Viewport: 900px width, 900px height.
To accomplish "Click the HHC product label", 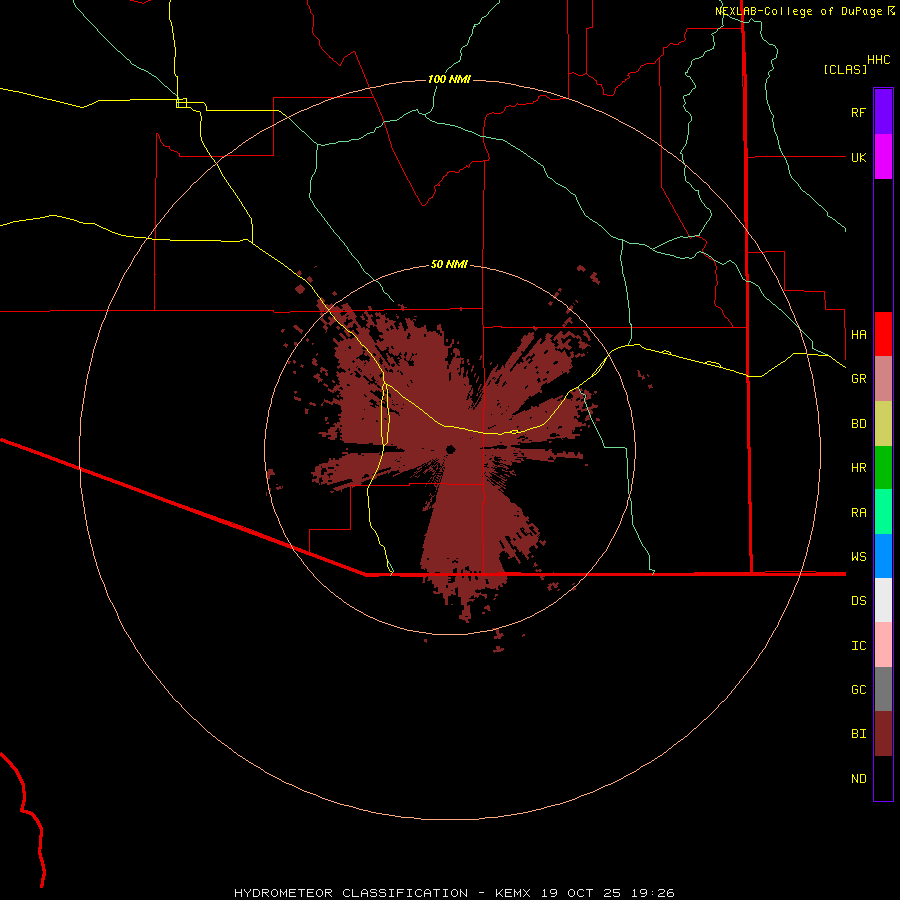I will (878, 60).
